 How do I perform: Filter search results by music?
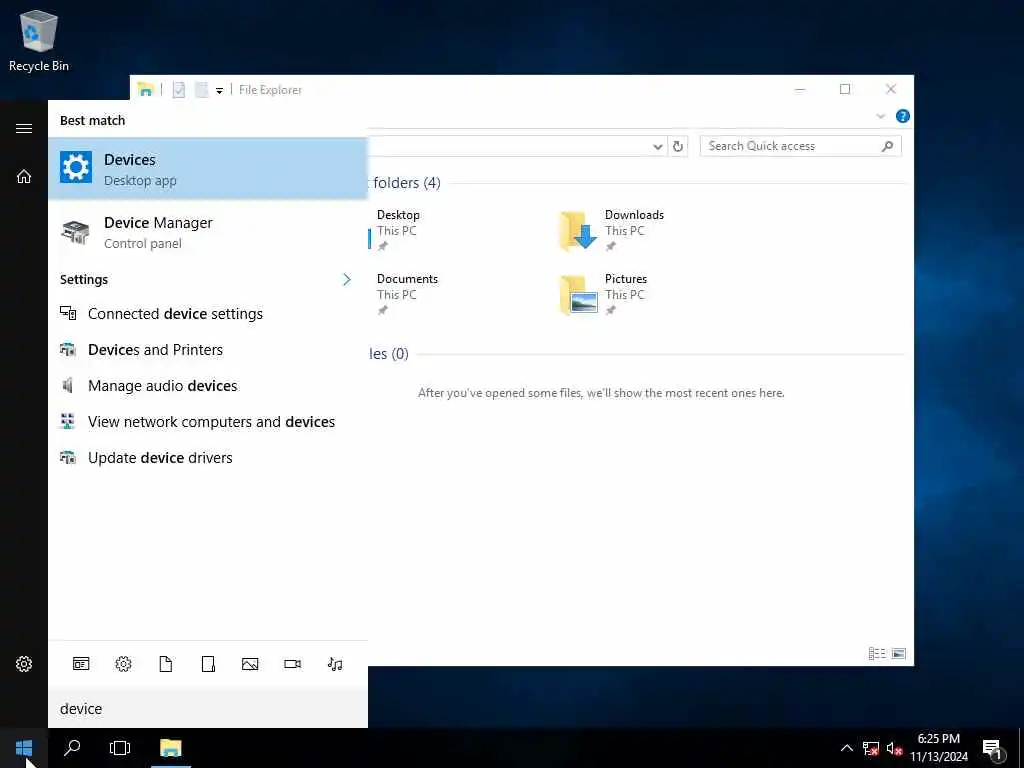click(335, 664)
